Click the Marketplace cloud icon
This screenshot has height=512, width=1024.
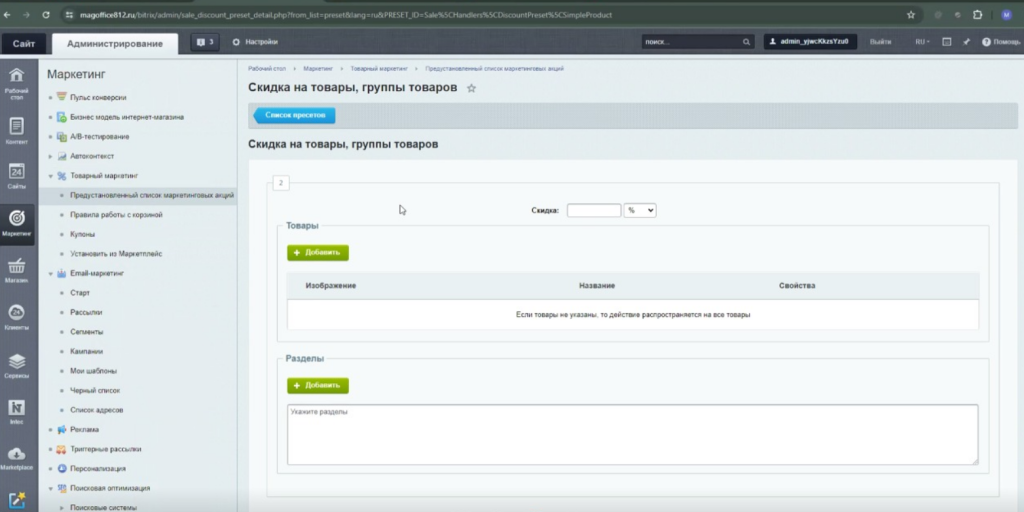coord(17,458)
